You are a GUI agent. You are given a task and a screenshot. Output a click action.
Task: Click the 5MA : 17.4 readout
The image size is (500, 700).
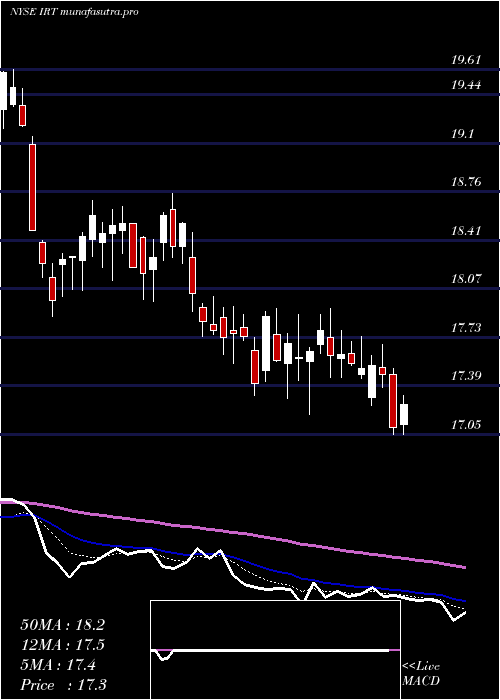[x=58, y=665]
